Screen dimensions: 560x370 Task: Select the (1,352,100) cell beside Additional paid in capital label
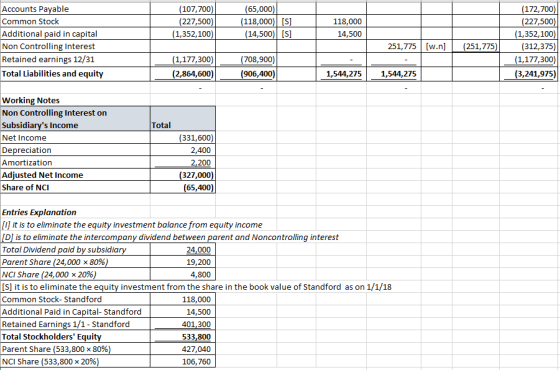(183, 34)
